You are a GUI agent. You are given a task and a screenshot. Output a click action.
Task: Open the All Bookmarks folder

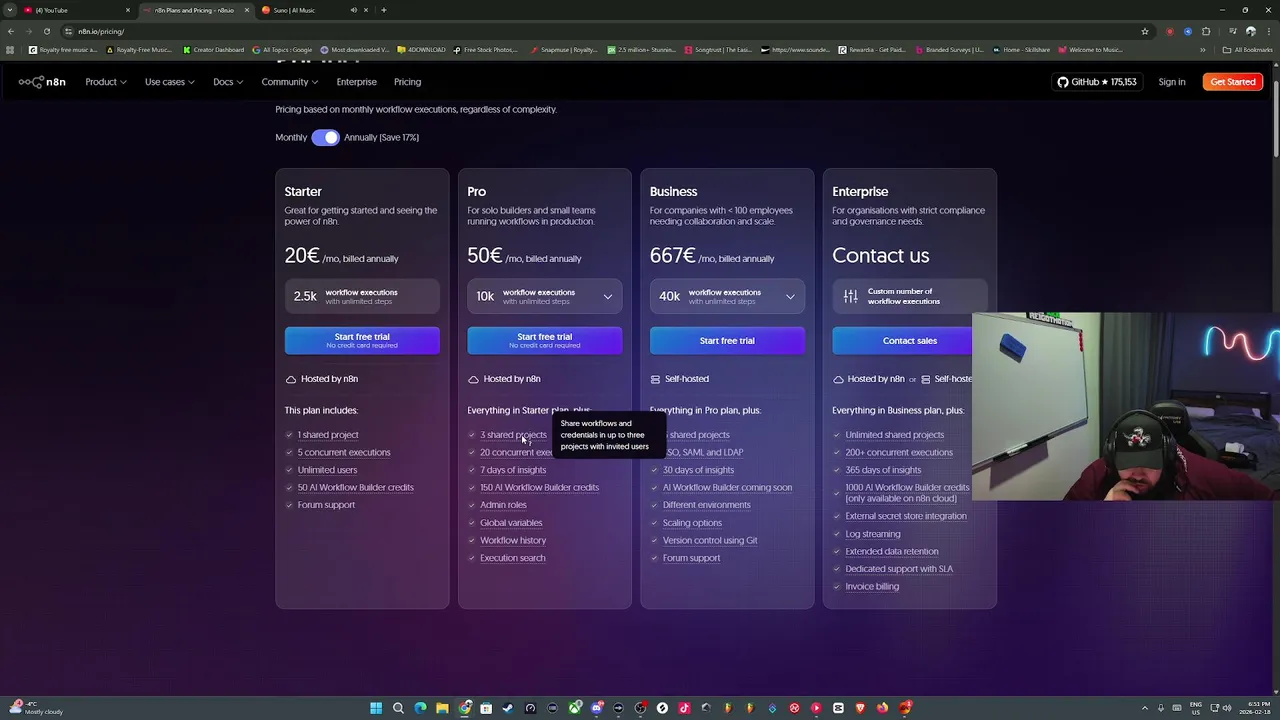coord(1247,50)
